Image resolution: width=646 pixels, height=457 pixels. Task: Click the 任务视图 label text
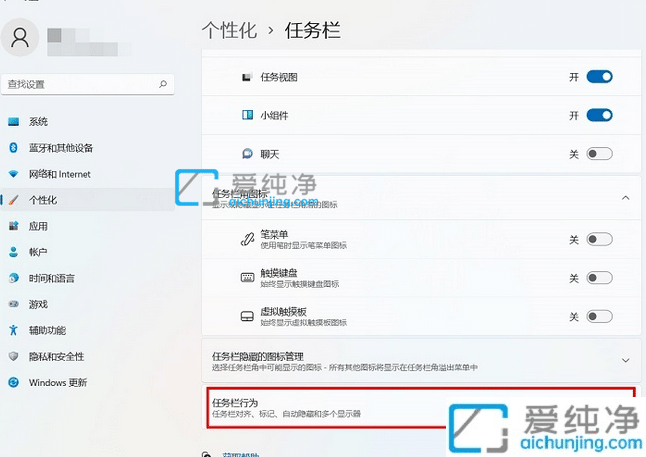tap(279, 77)
